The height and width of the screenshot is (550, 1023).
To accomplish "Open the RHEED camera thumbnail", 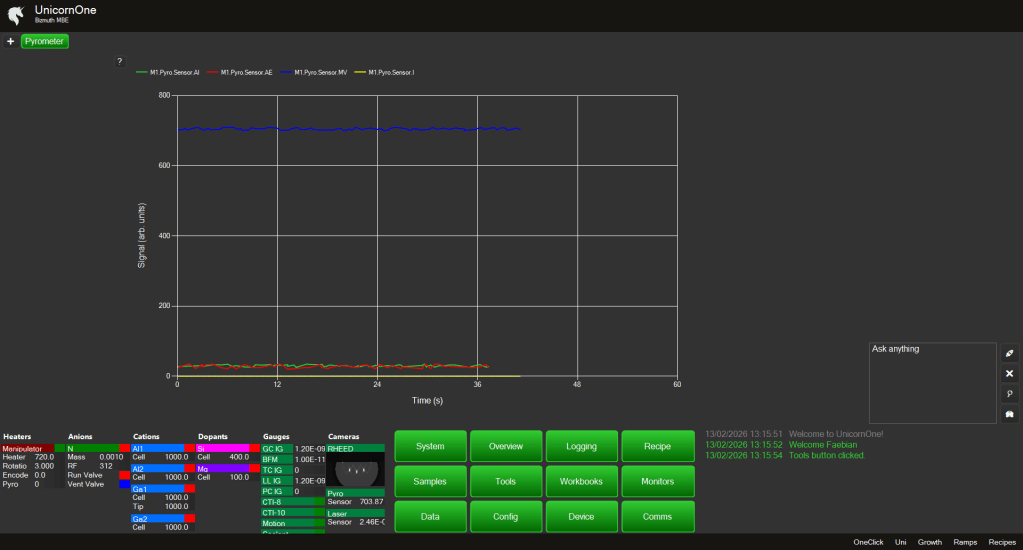I will [355, 470].
